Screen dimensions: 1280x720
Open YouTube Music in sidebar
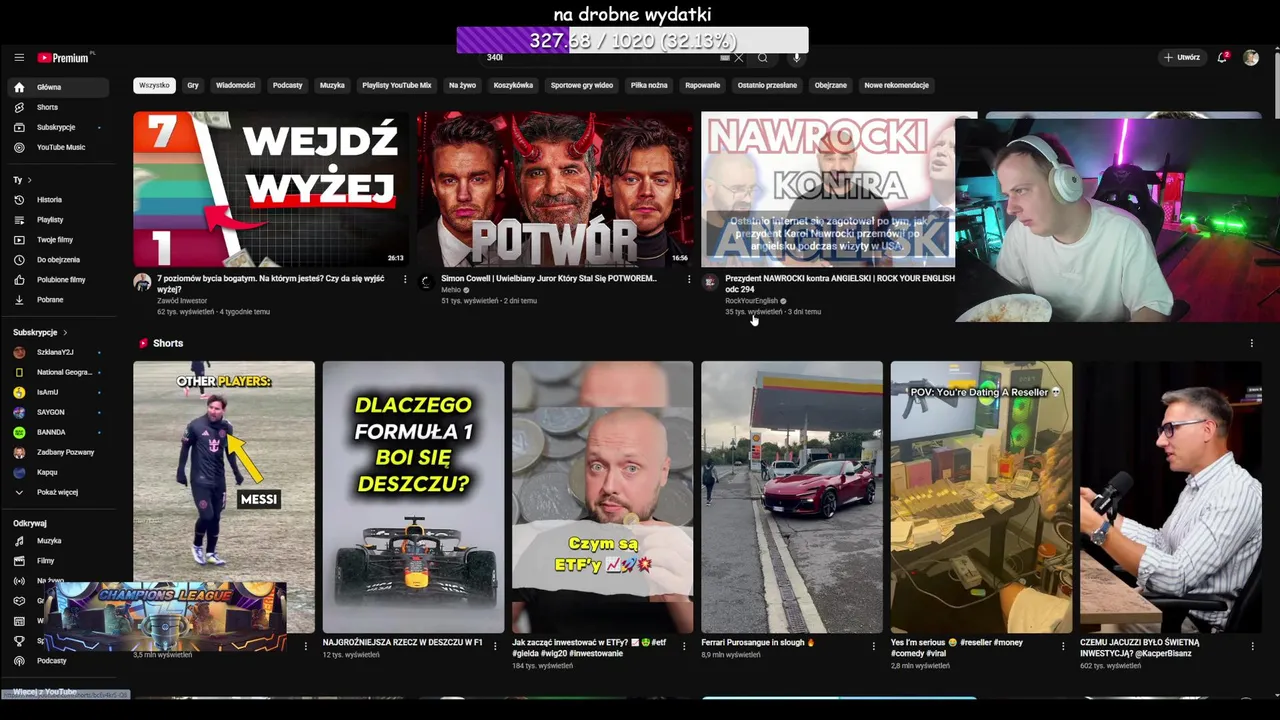[60, 147]
